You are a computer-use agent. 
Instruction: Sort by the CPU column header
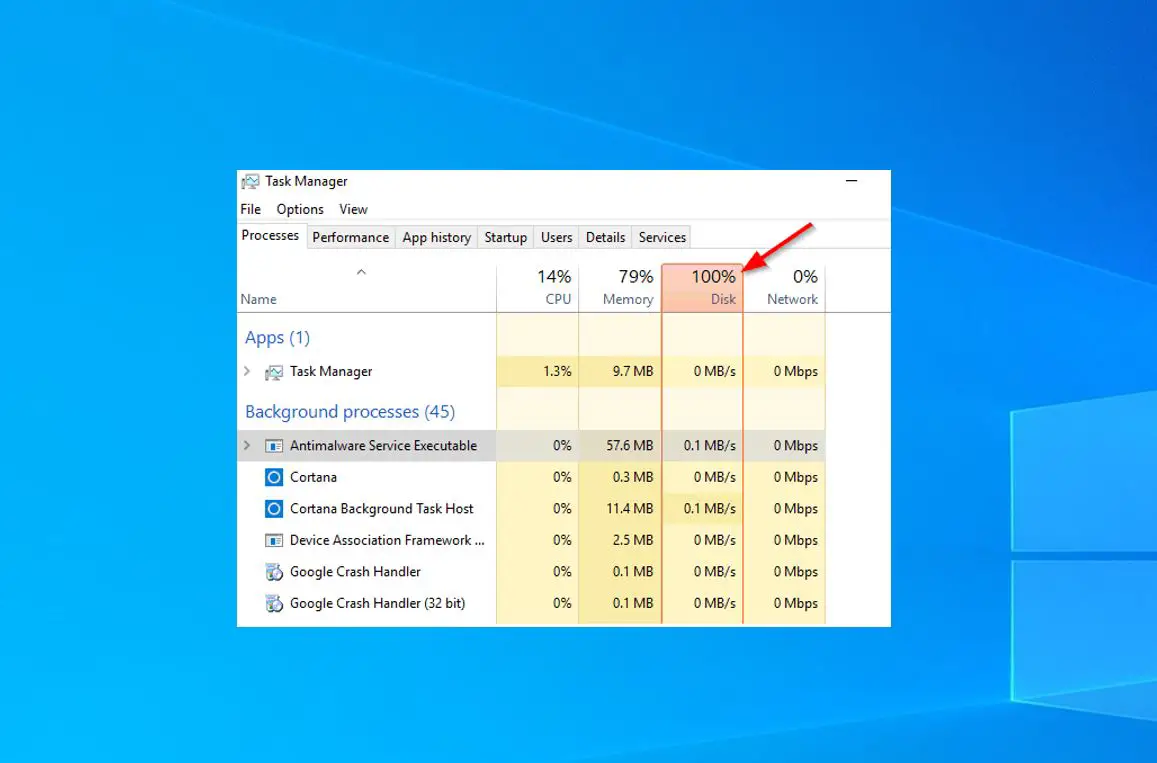[x=538, y=288]
